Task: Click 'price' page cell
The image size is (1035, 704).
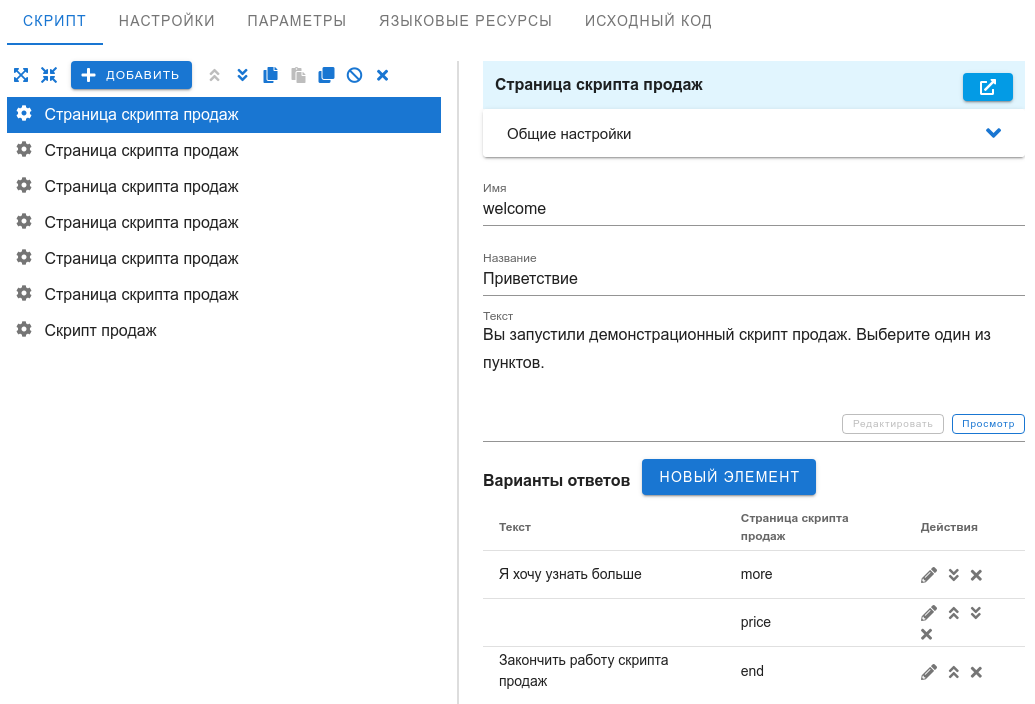Action: [x=756, y=622]
